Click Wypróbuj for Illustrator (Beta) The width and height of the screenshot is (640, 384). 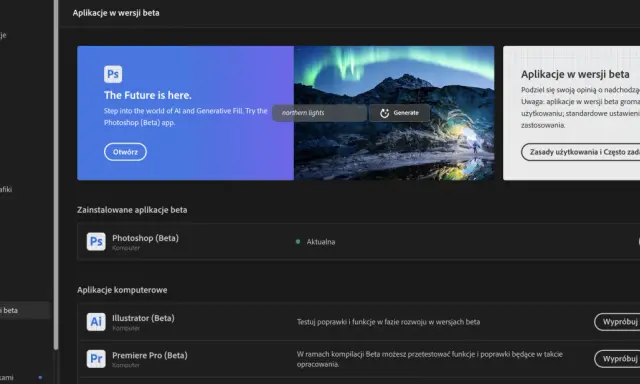click(x=617, y=322)
